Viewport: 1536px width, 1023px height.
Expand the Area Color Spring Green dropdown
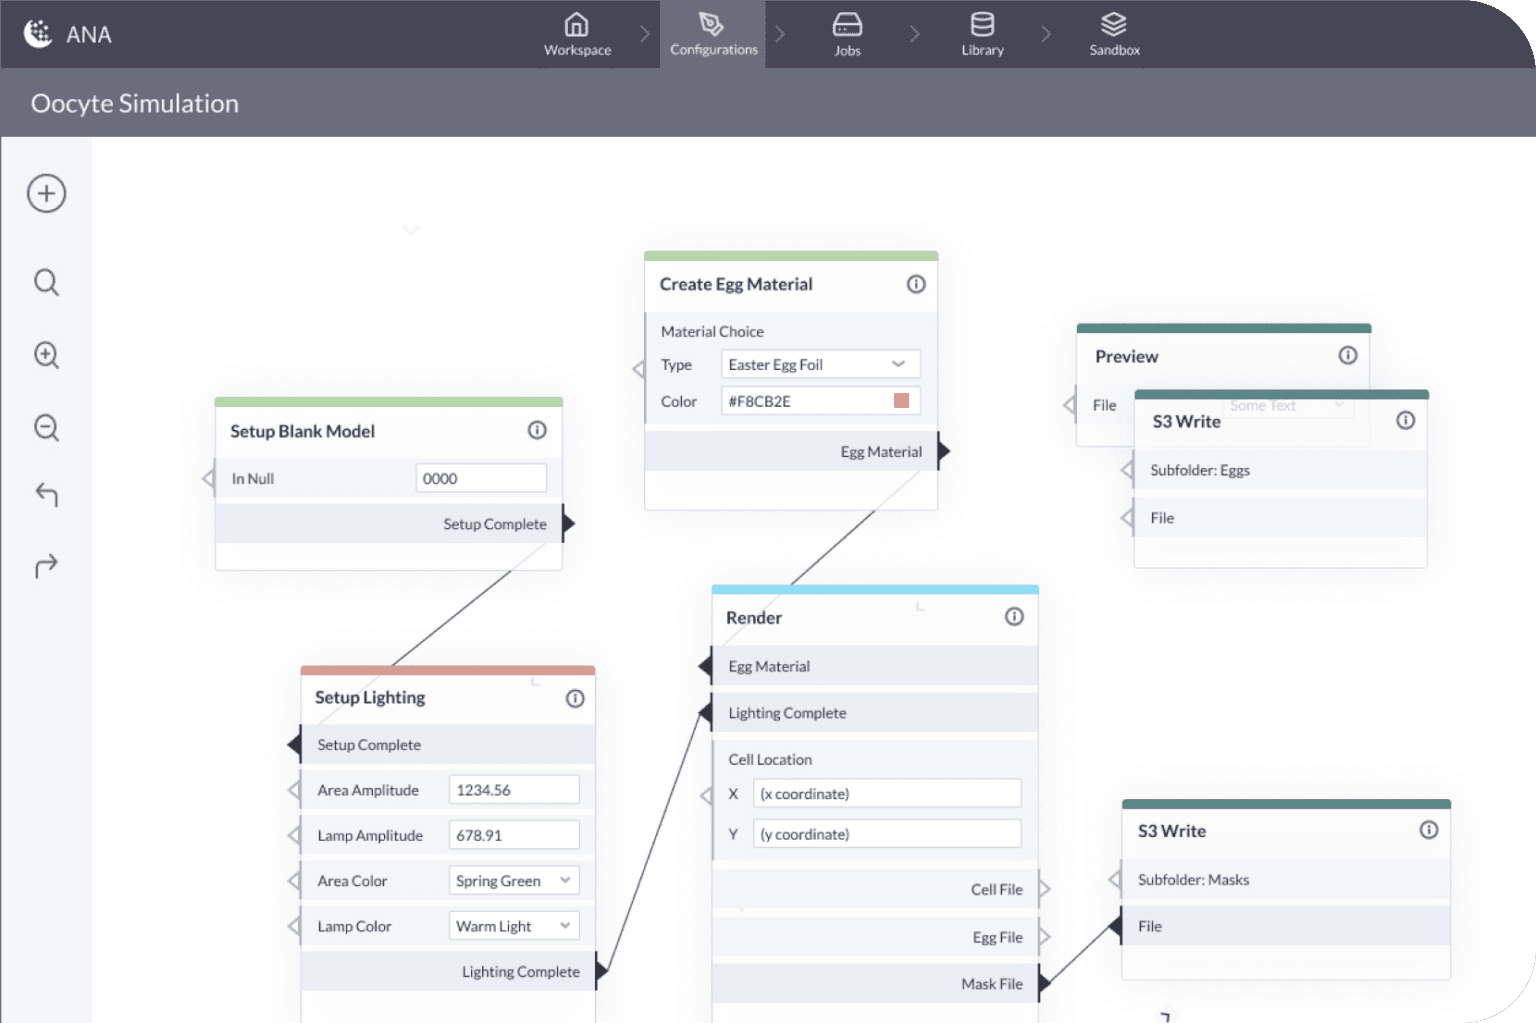(x=513, y=881)
